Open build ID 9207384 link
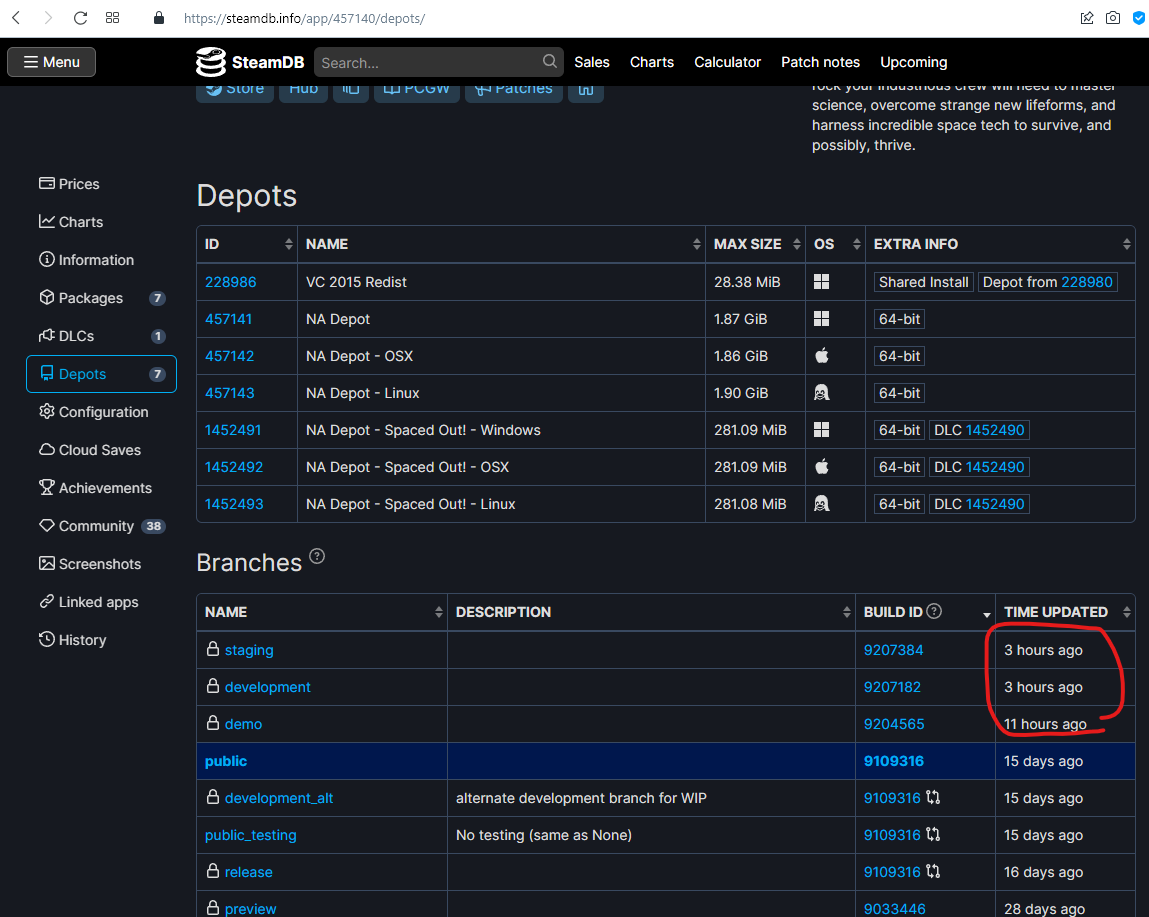This screenshot has width=1149, height=917. (x=893, y=650)
